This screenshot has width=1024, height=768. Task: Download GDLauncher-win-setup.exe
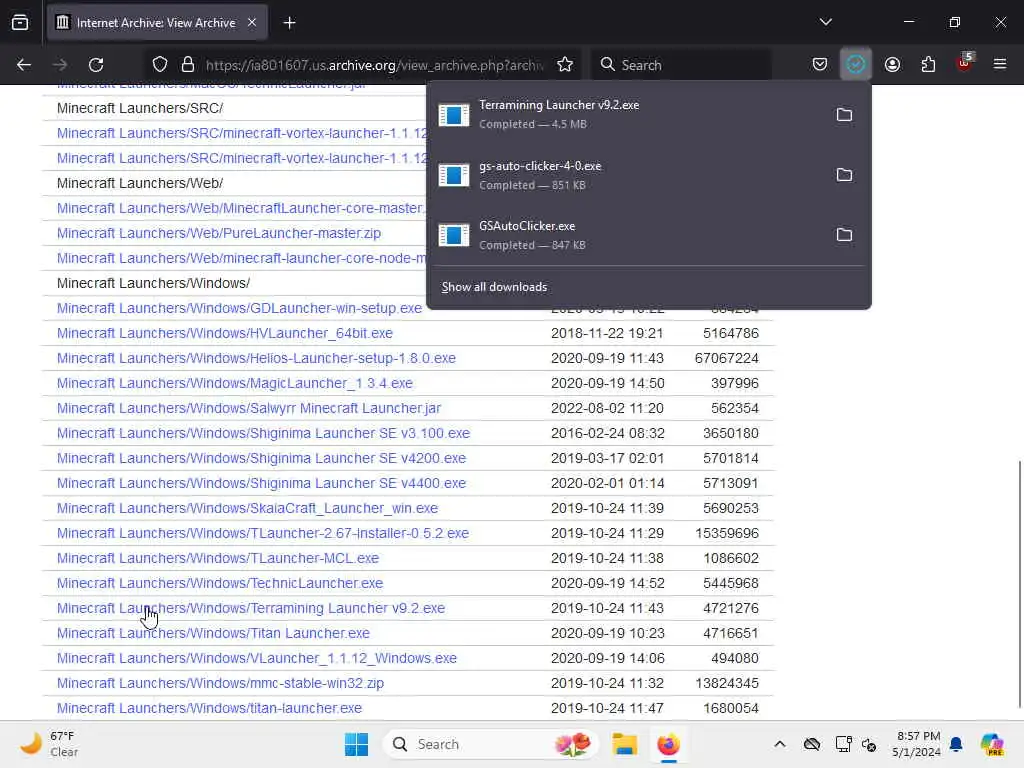[x=239, y=308]
